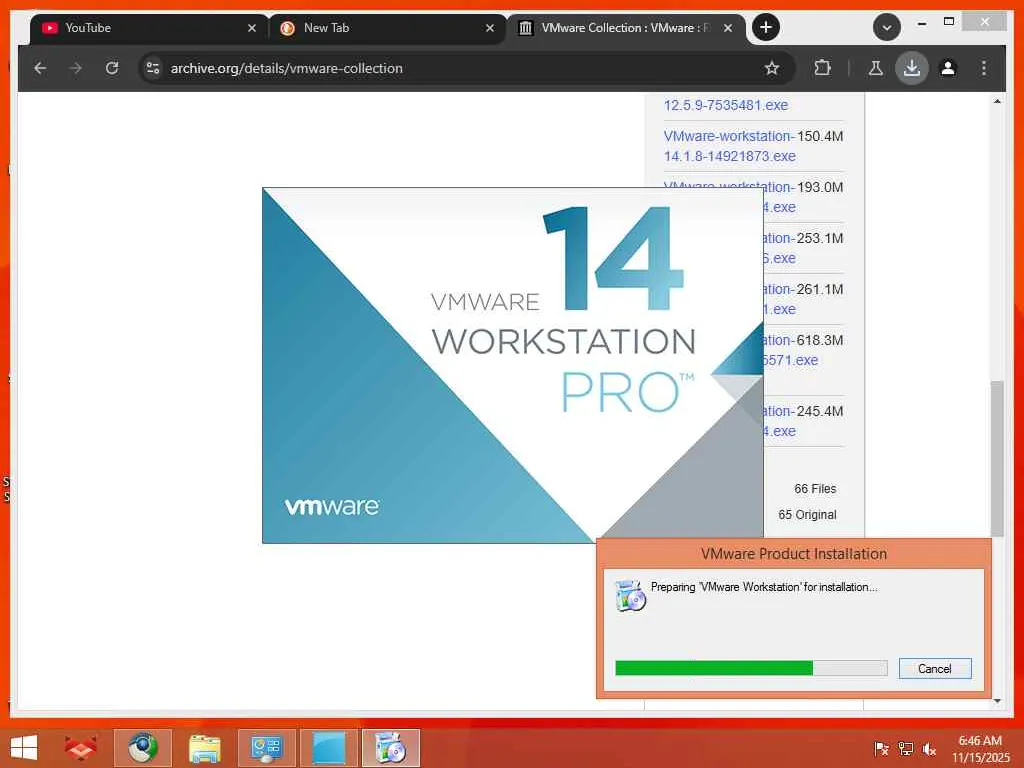Open the tab search dropdown arrow
This screenshot has width=1024, height=768.
click(x=887, y=27)
